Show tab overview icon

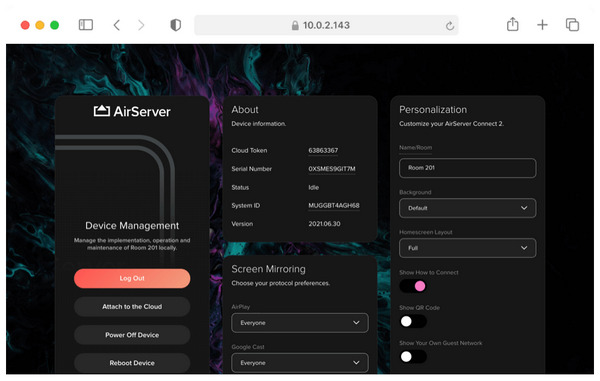click(x=572, y=25)
